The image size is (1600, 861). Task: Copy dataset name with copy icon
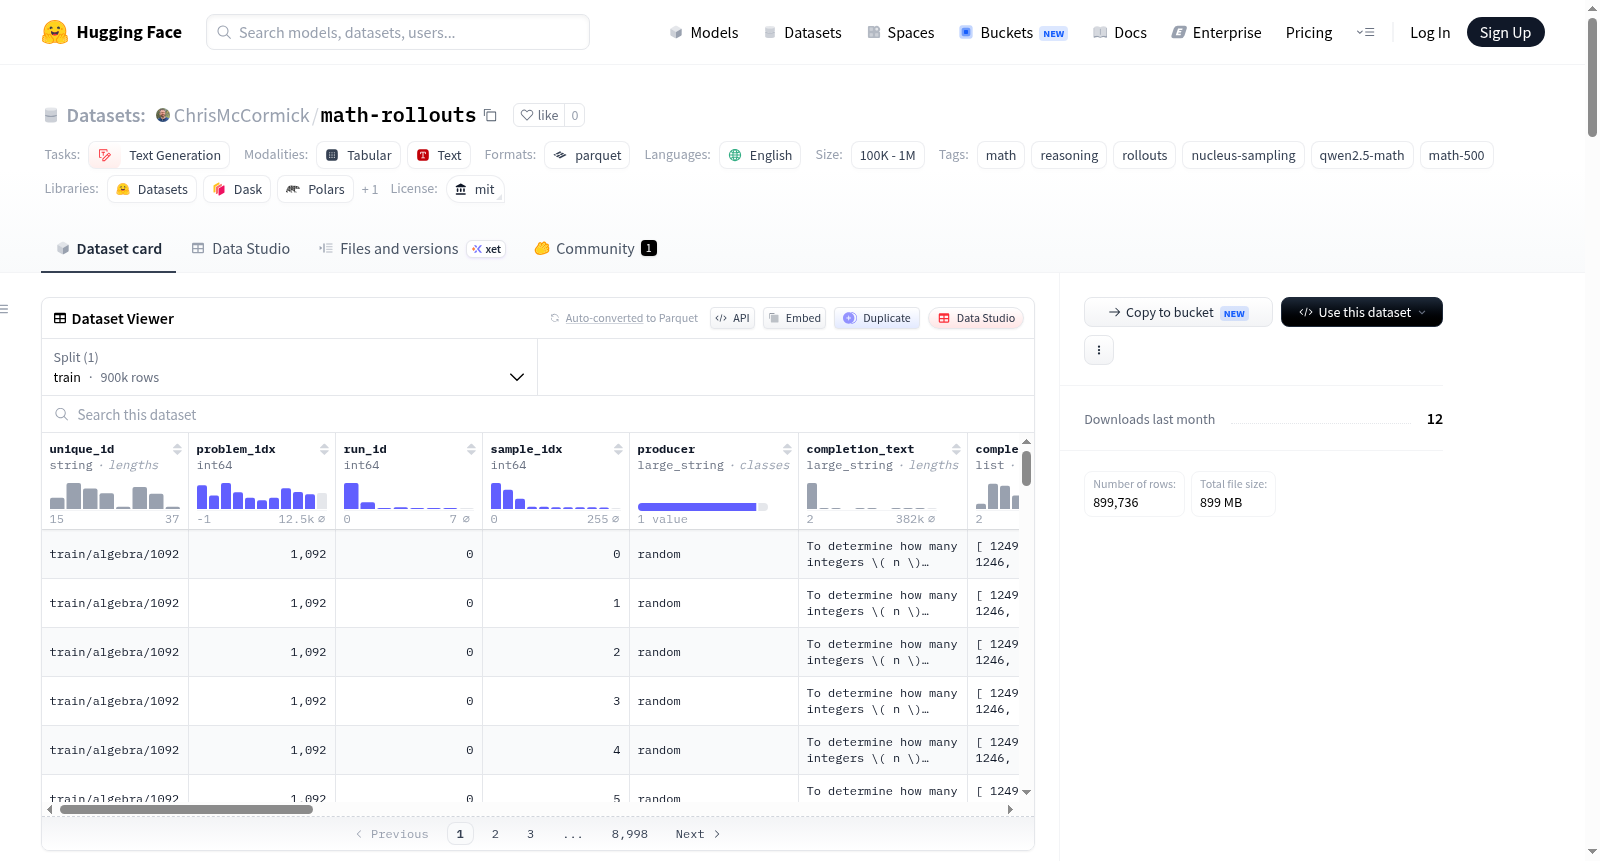[490, 115]
